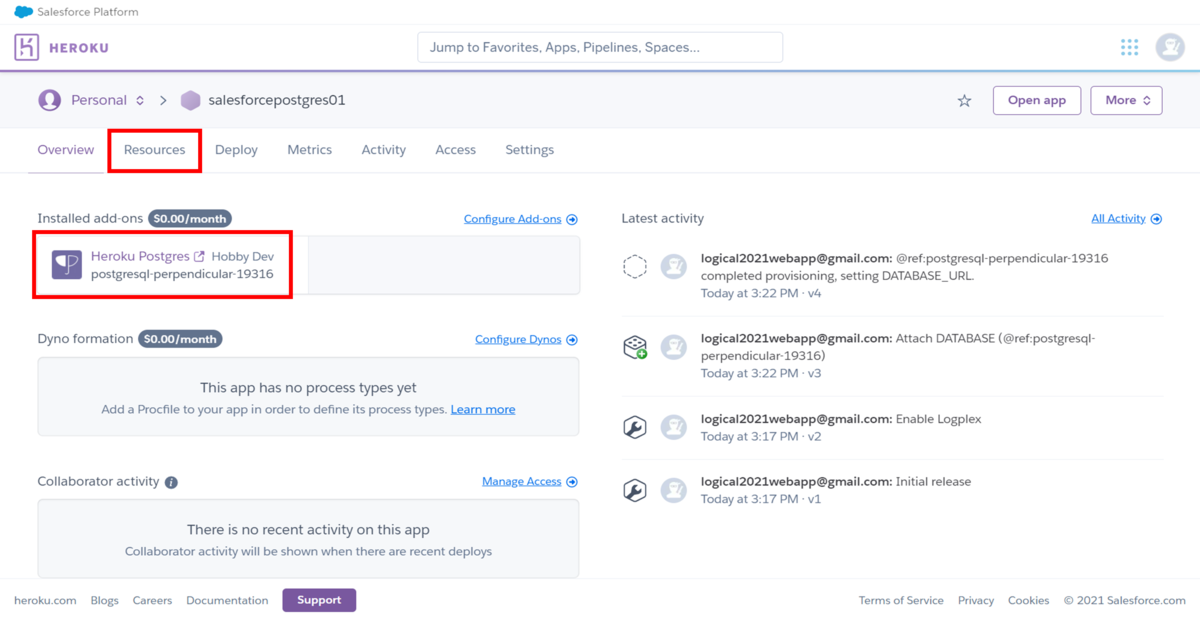This screenshot has height=621, width=1200.
Task: Open the More dropdown menu
Action: click(x=1127, y=100)
